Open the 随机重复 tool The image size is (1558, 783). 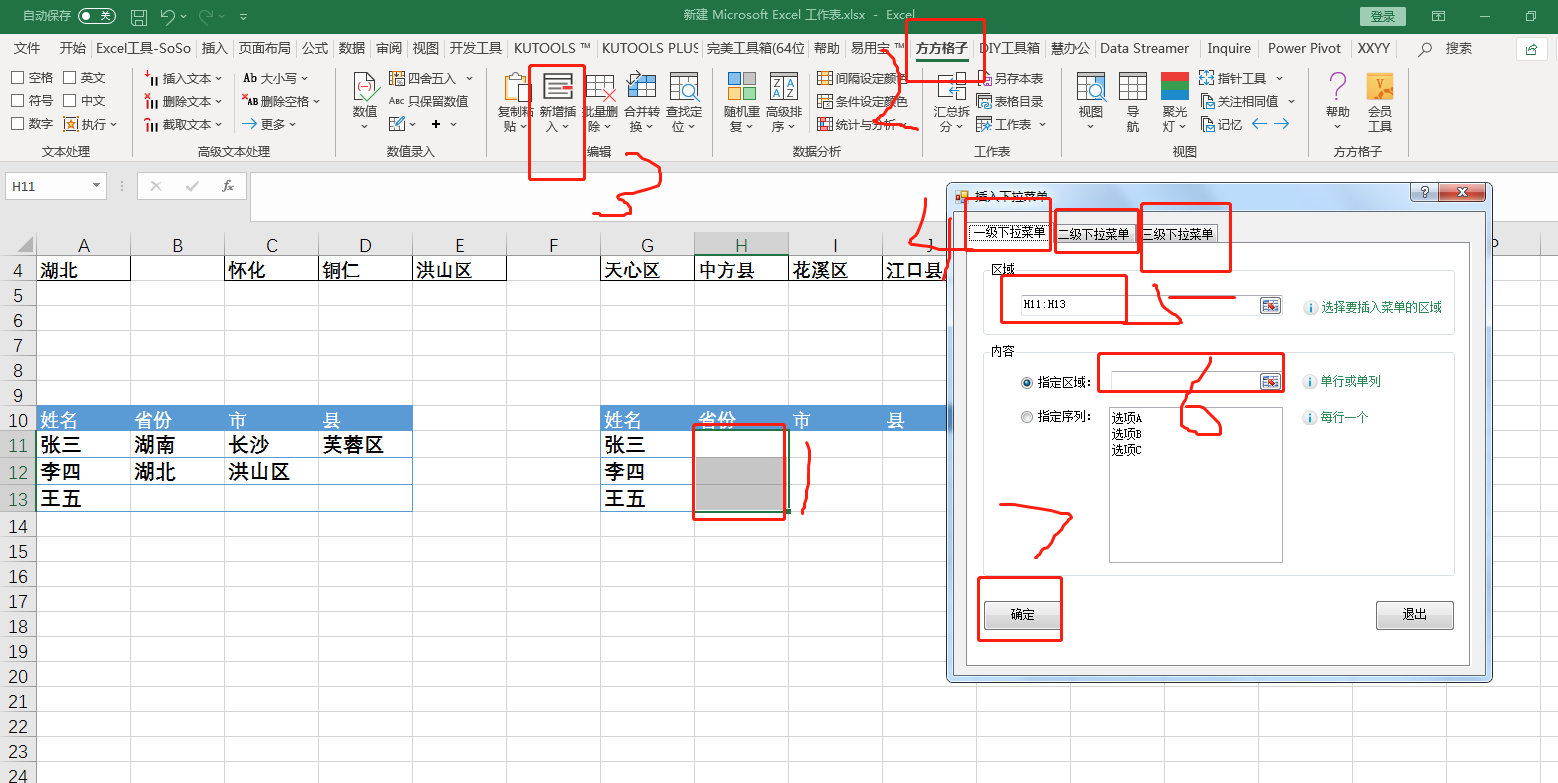tap(741, 103)
